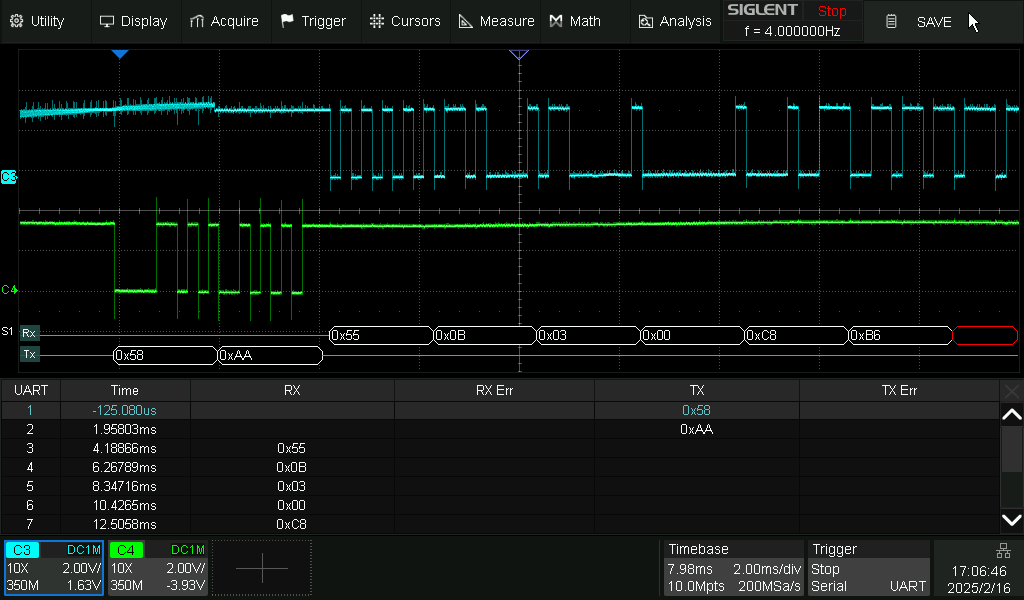Open the Trigger settings box
This screenshot has height=600, width=1024.
point(867,568)
